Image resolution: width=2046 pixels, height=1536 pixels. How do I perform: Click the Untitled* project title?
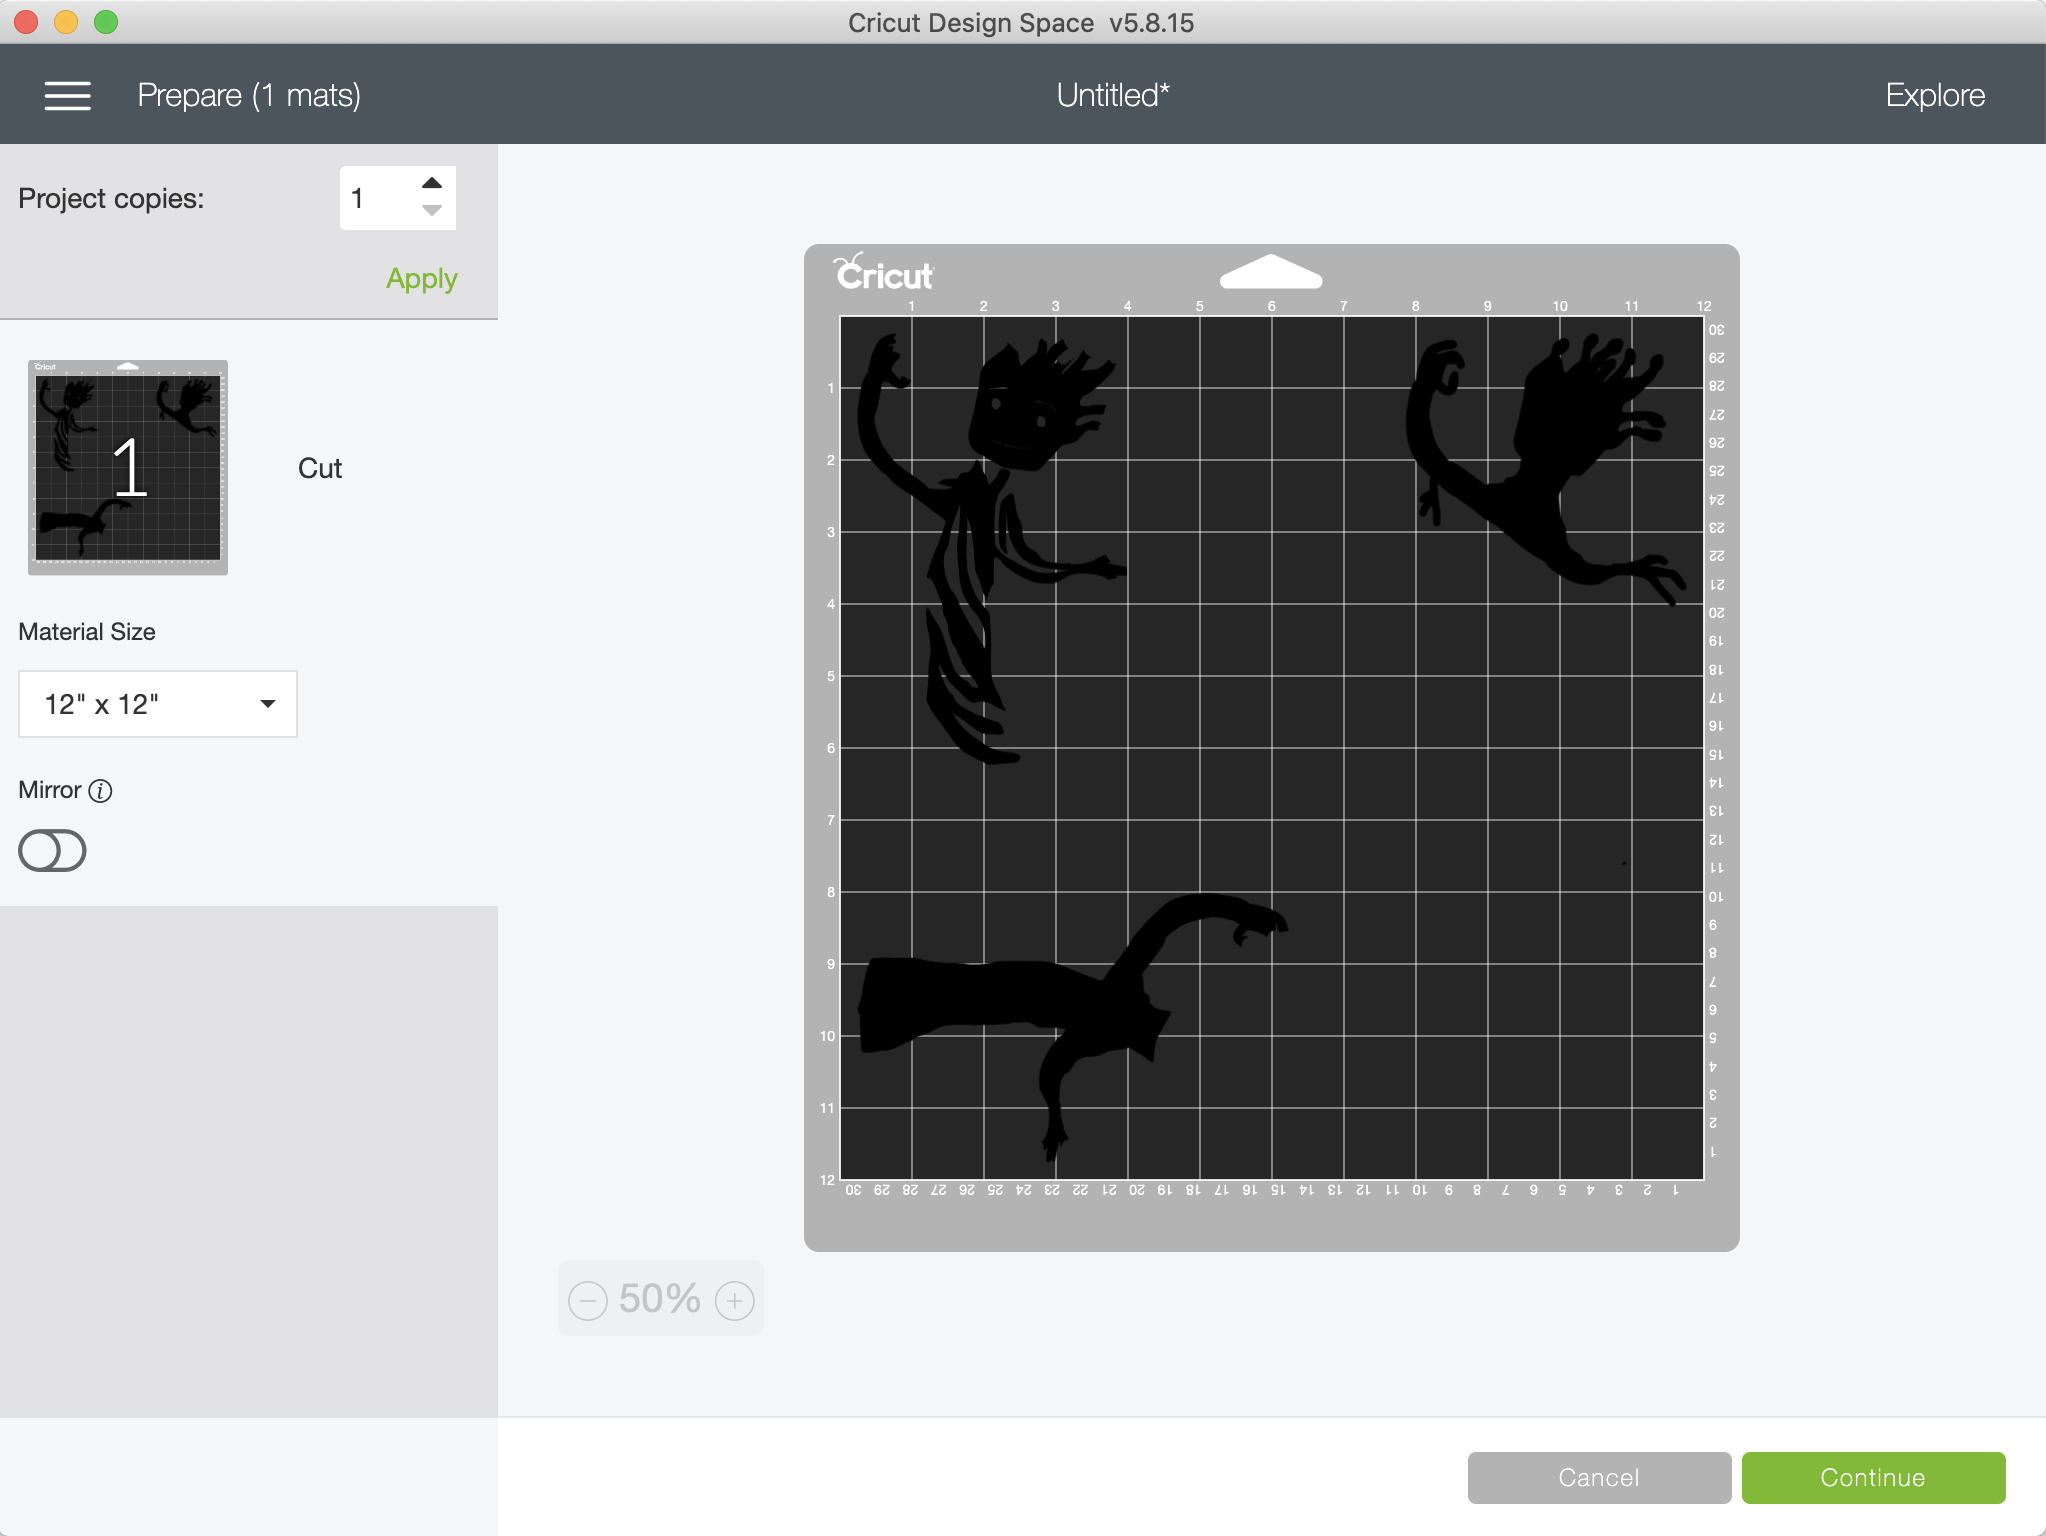[1113, 95]
